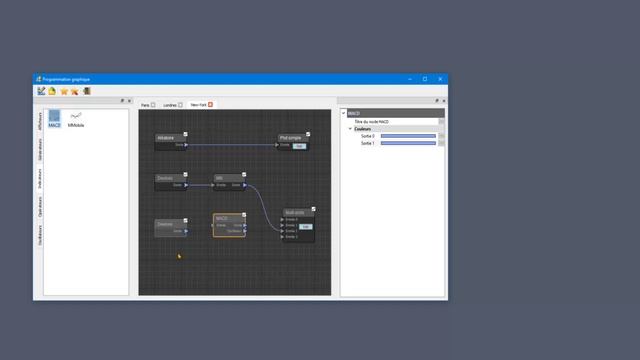Image resolution: width=640 pixels, height=360 pixels.
Task: Open the Sortie 0 color dropdown button
Action: pyautogui.click(x=441, y=136)
